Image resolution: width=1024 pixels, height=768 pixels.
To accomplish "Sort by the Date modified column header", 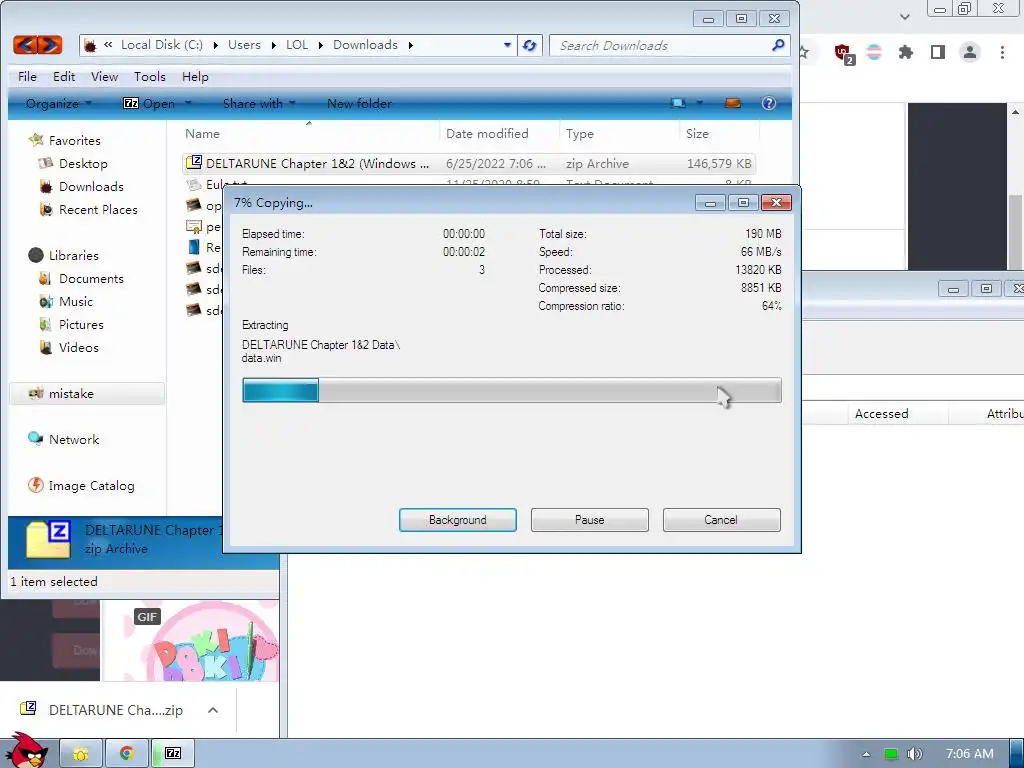I will 499,133.
